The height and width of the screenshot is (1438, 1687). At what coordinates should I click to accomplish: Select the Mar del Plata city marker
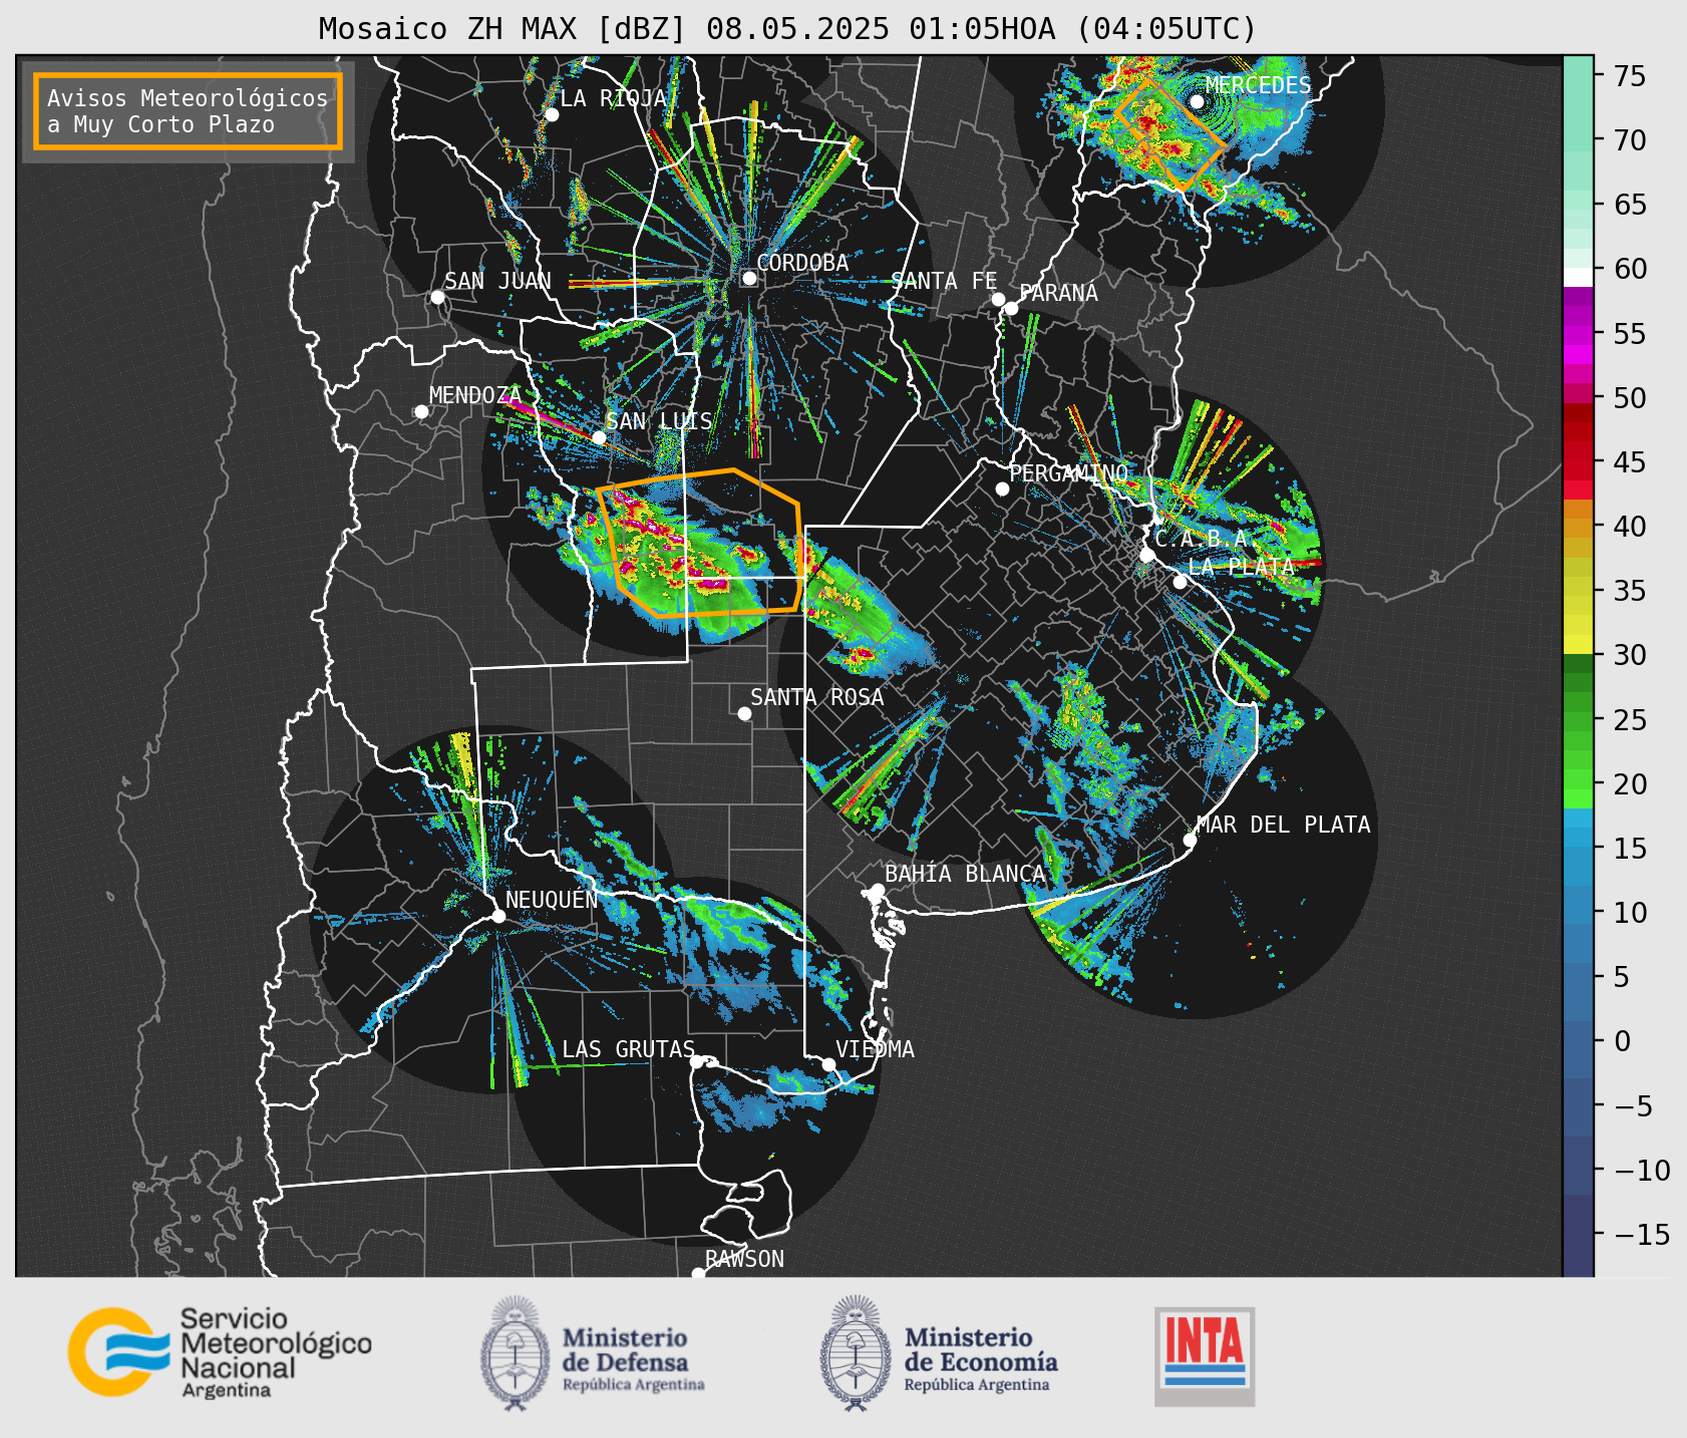coord(1189,840)
